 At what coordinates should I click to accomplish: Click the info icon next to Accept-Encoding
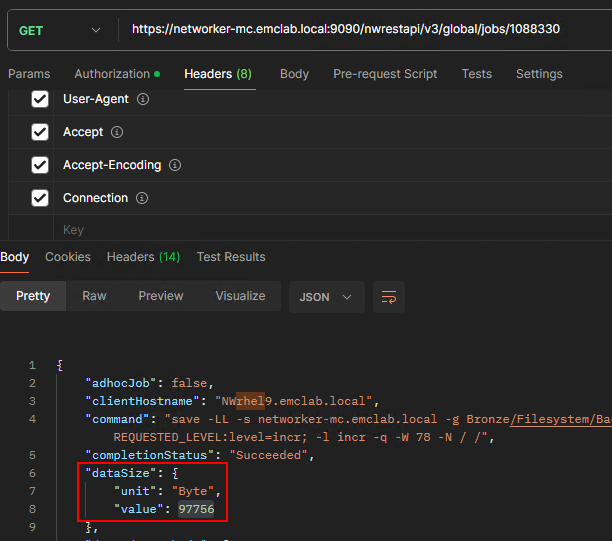pos(175,165)
